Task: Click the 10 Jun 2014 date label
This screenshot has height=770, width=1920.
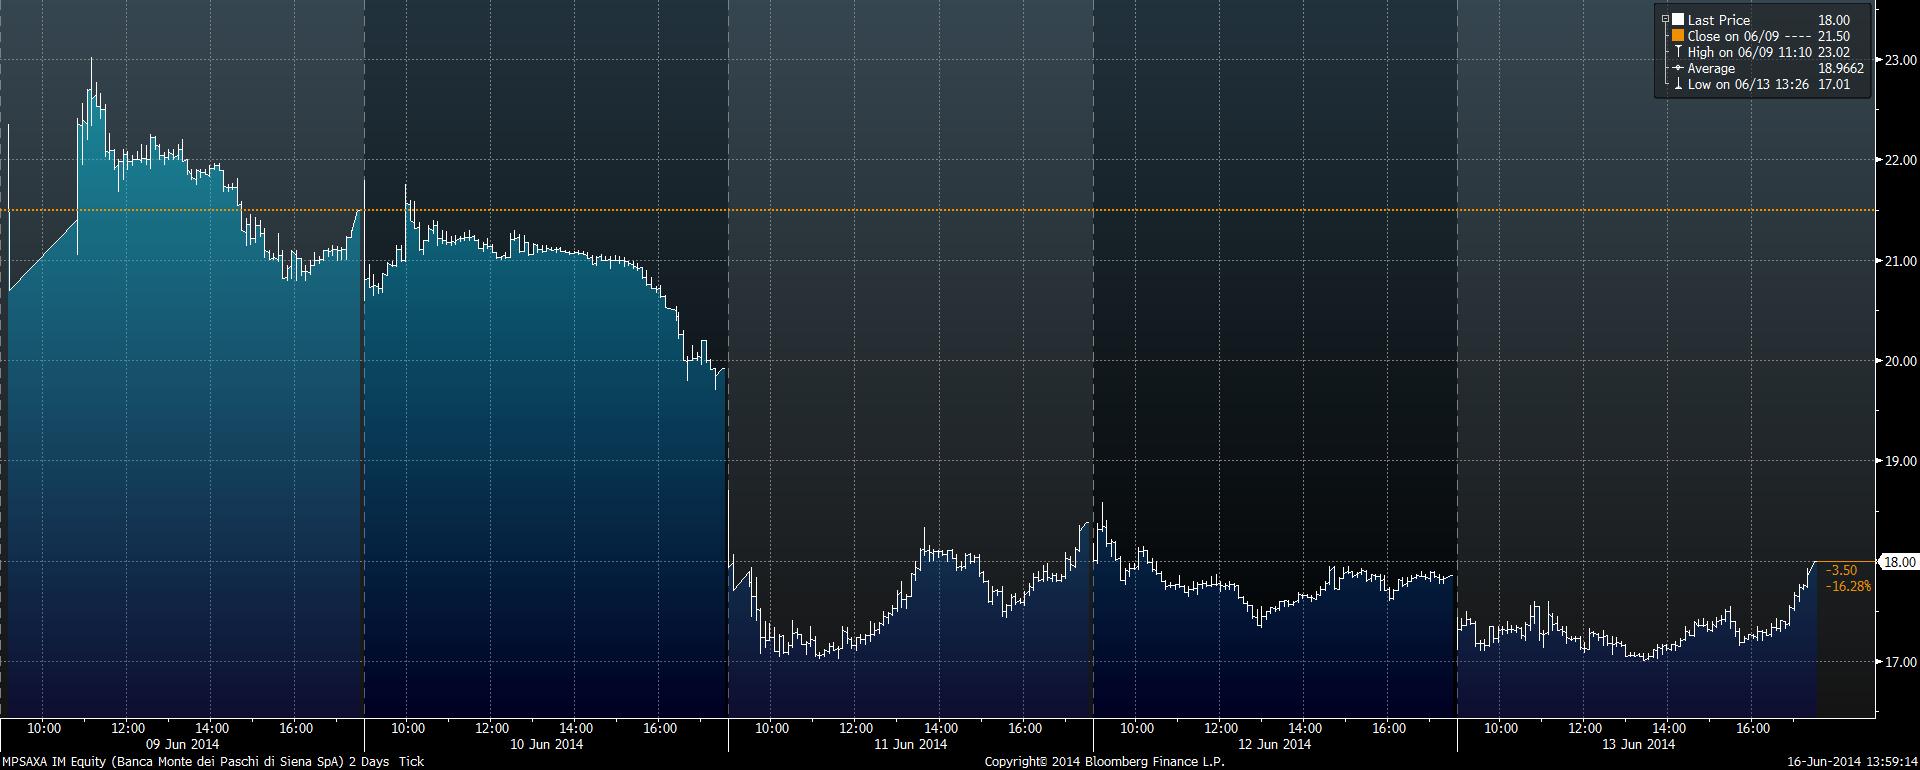Action: [x=546, y=744]
